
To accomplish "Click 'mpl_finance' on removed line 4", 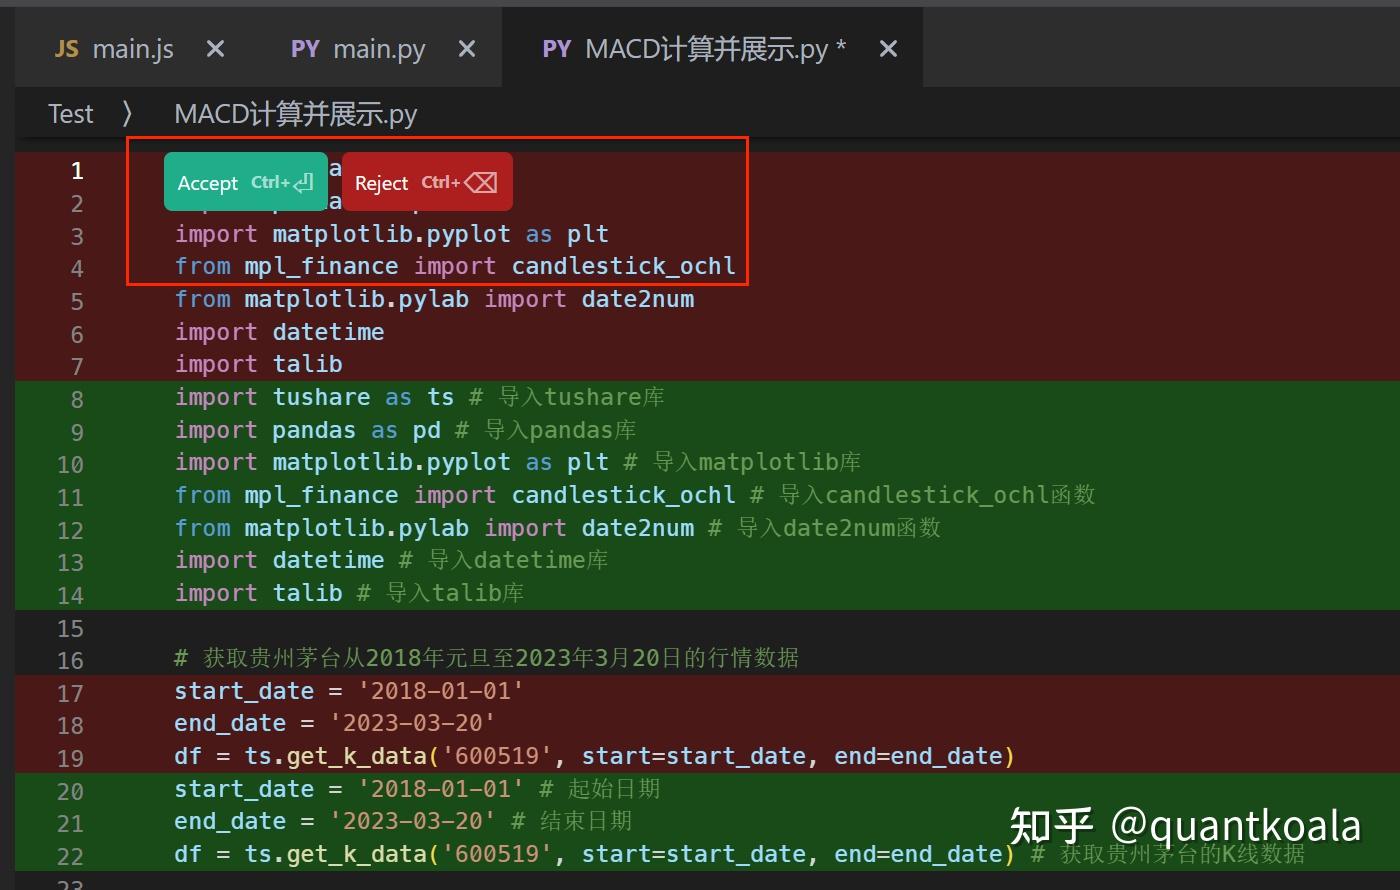I will tap(322, 266).
